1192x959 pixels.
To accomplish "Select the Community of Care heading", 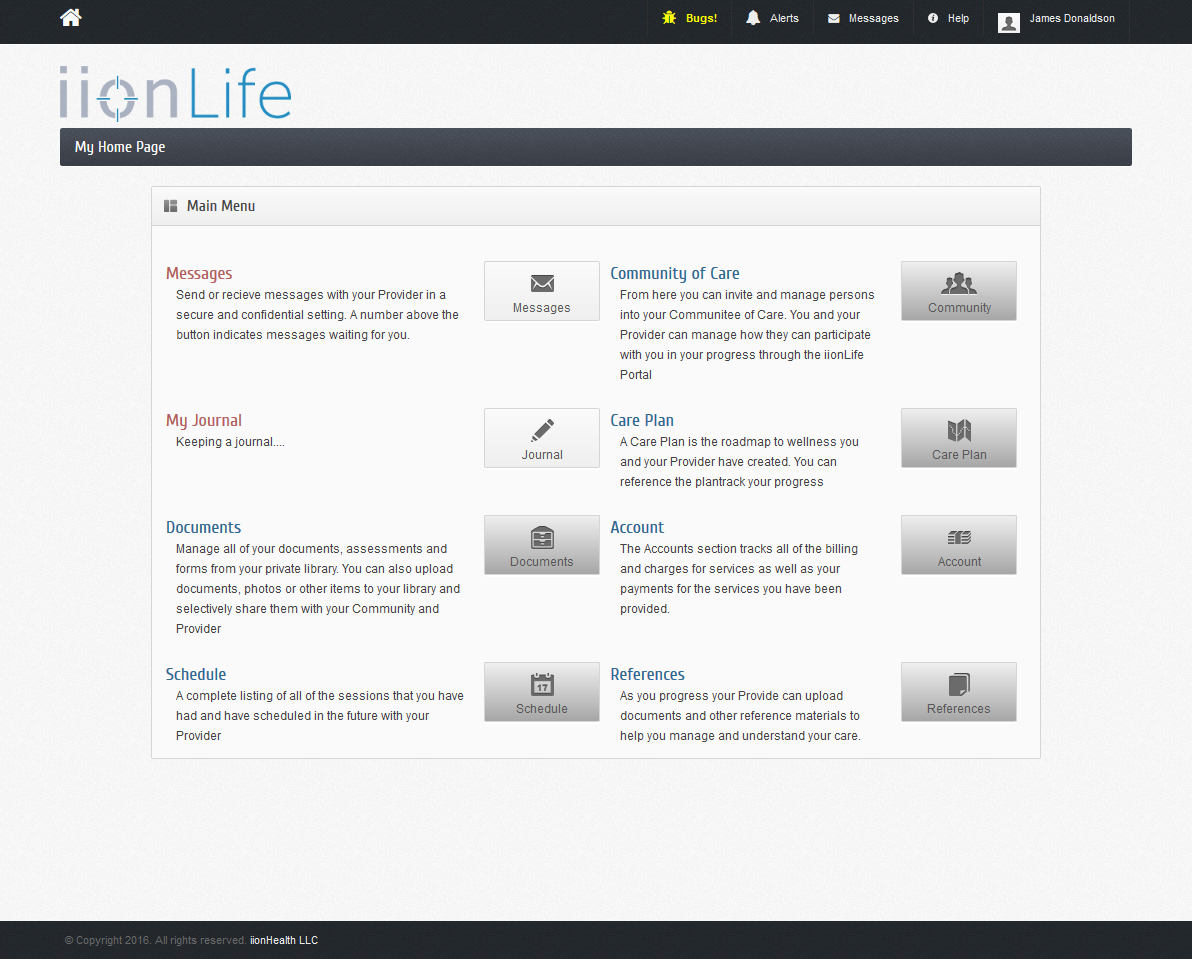I will click(675, 273).
